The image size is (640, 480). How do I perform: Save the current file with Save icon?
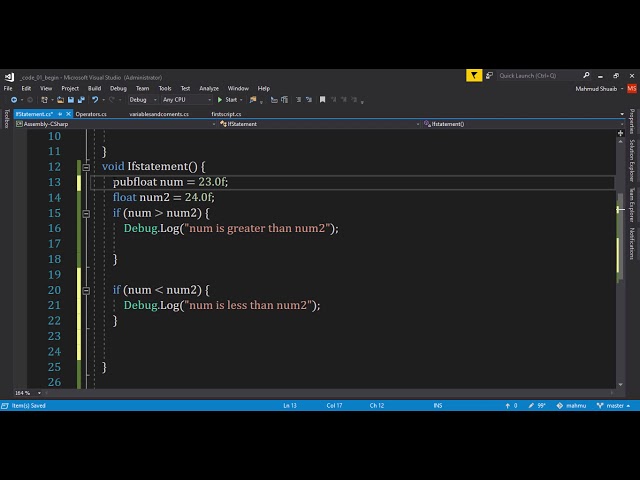point(71,100)
